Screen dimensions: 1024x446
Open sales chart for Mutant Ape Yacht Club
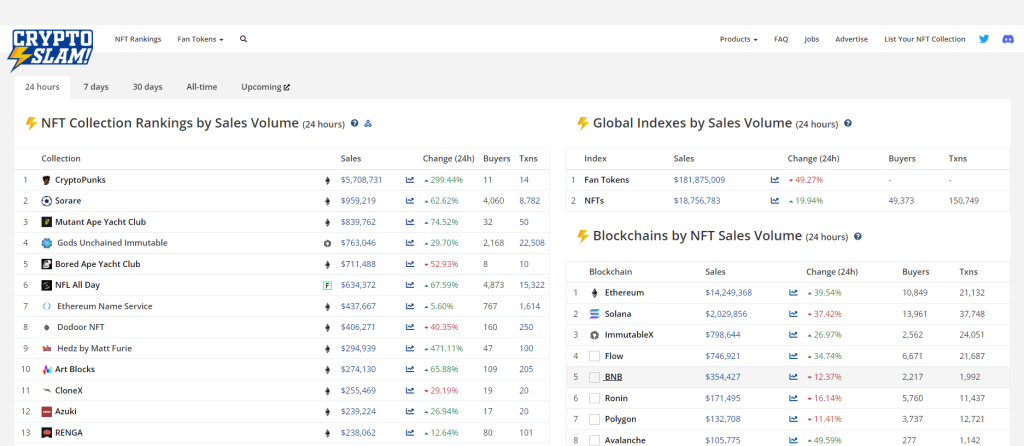pyautogui.click(x=409, y=222)
